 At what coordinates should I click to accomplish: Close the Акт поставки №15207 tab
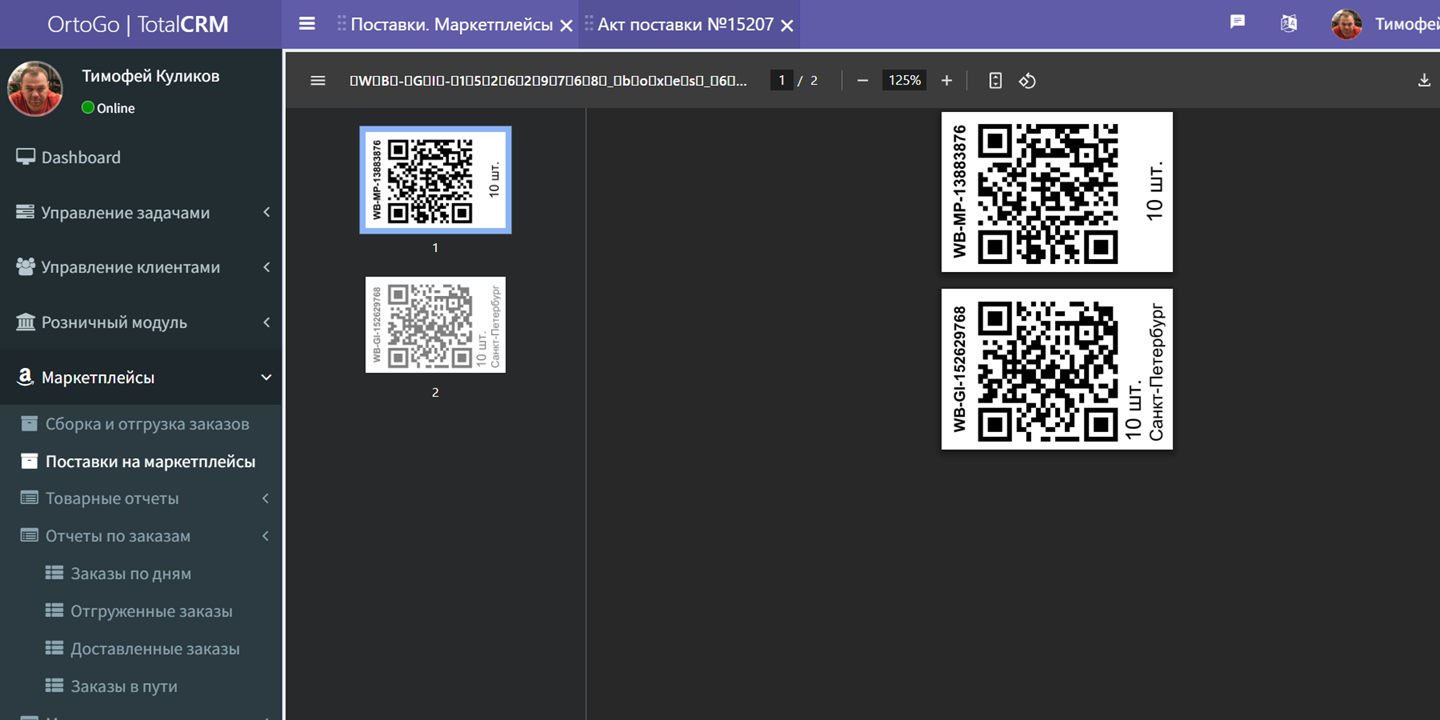click(x=787, y=25)
